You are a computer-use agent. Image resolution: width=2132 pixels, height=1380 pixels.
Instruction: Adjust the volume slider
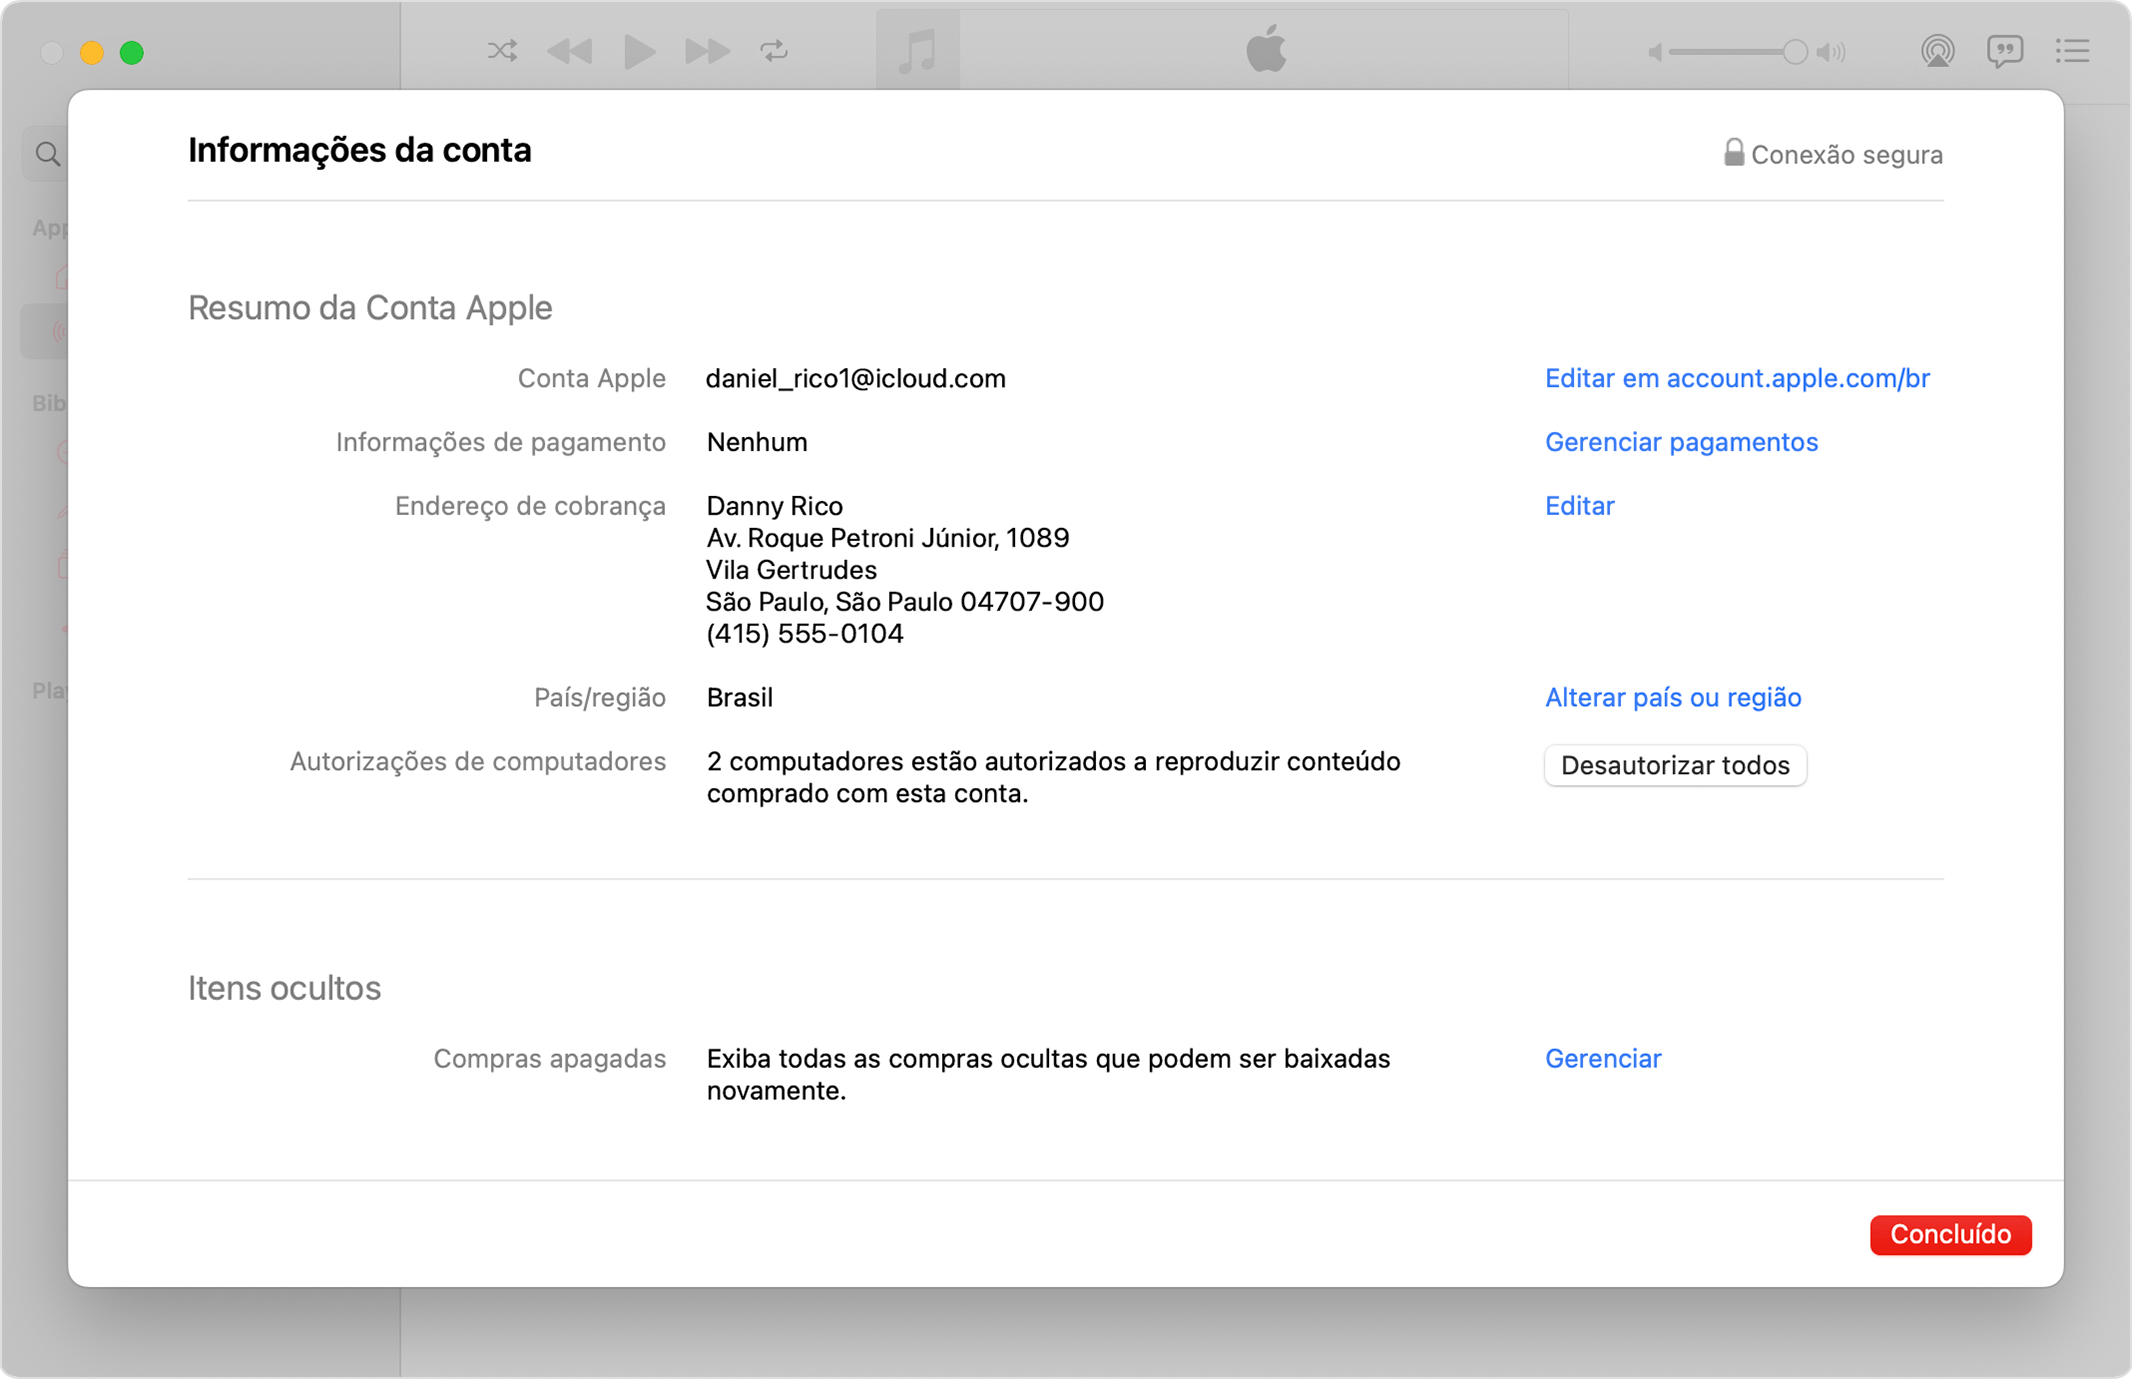tap(1738, 52)
